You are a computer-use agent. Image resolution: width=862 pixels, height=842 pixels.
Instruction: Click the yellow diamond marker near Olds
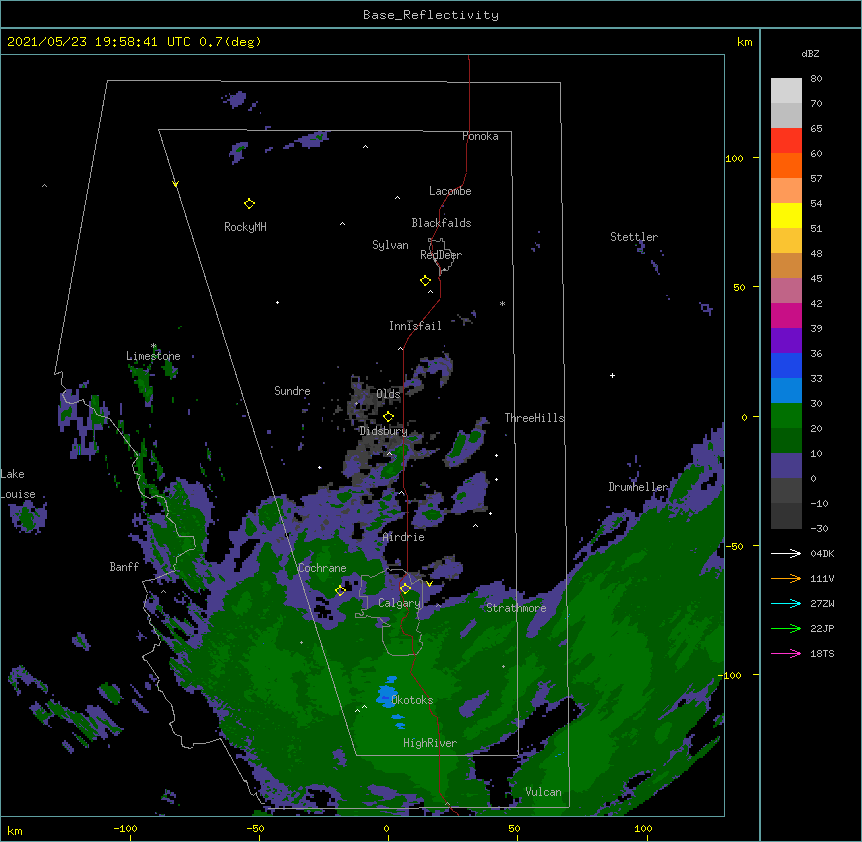click(388, 417)
